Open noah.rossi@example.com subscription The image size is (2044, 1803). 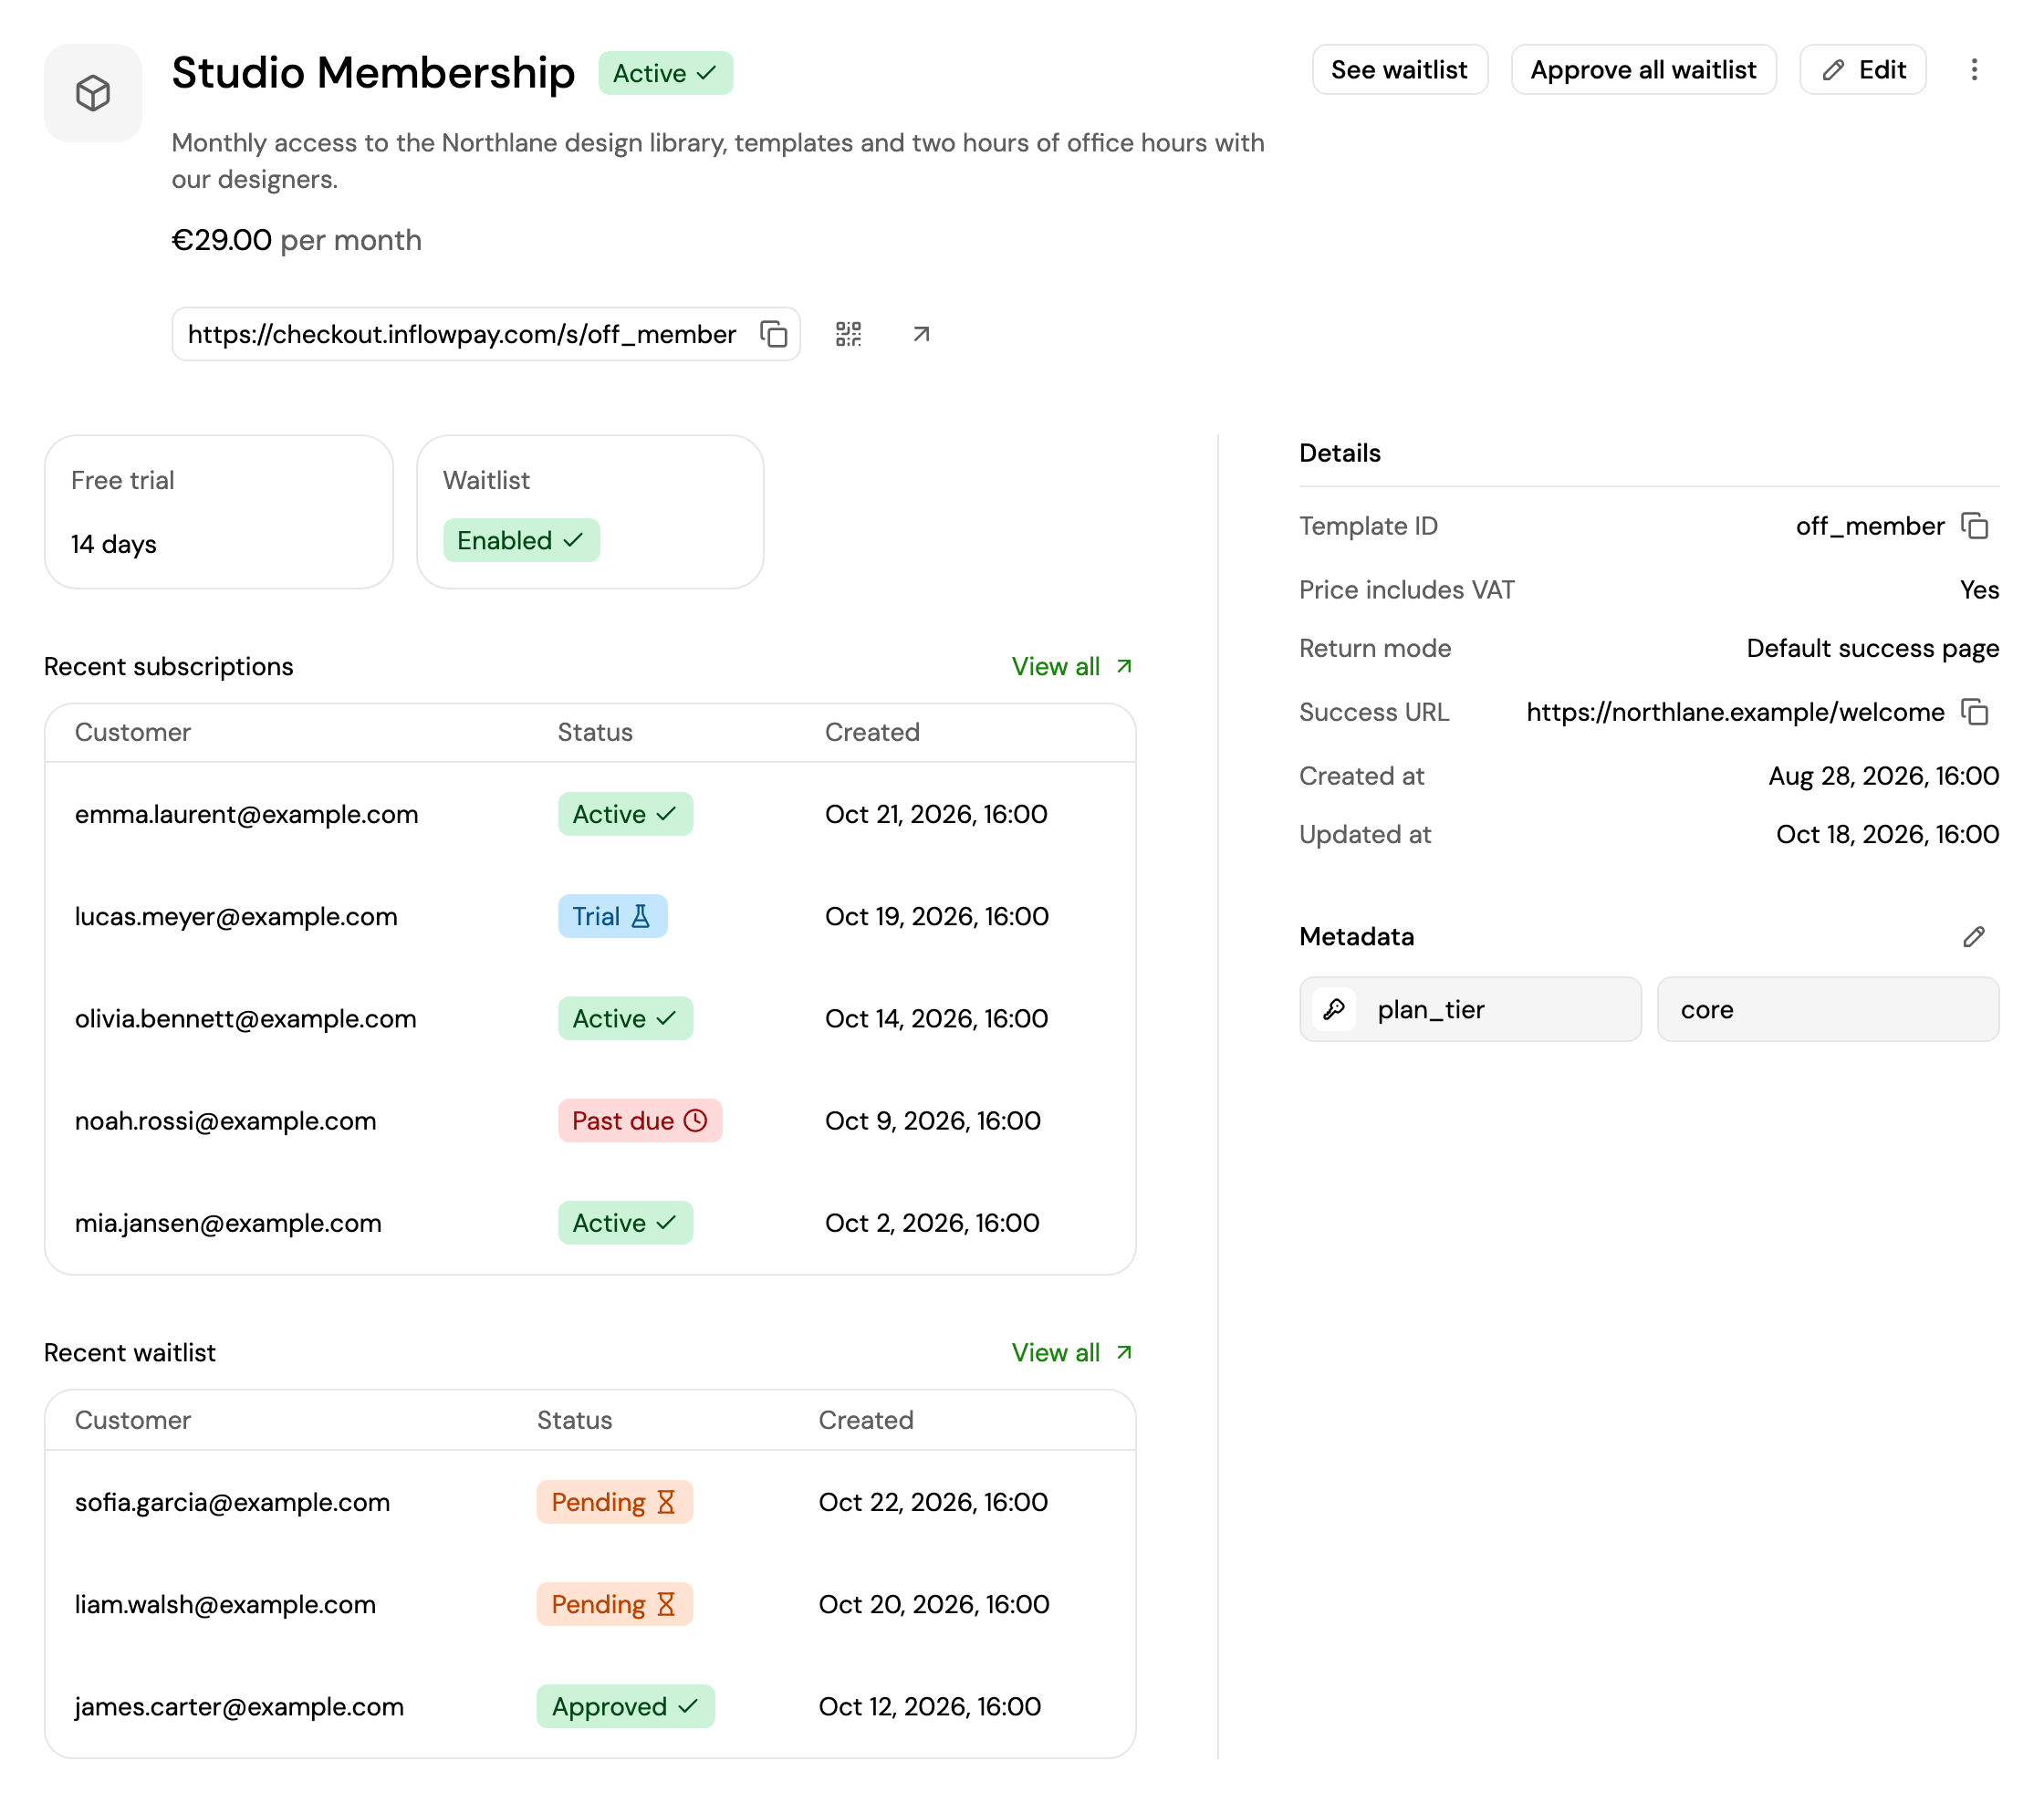coord(590,1121)
